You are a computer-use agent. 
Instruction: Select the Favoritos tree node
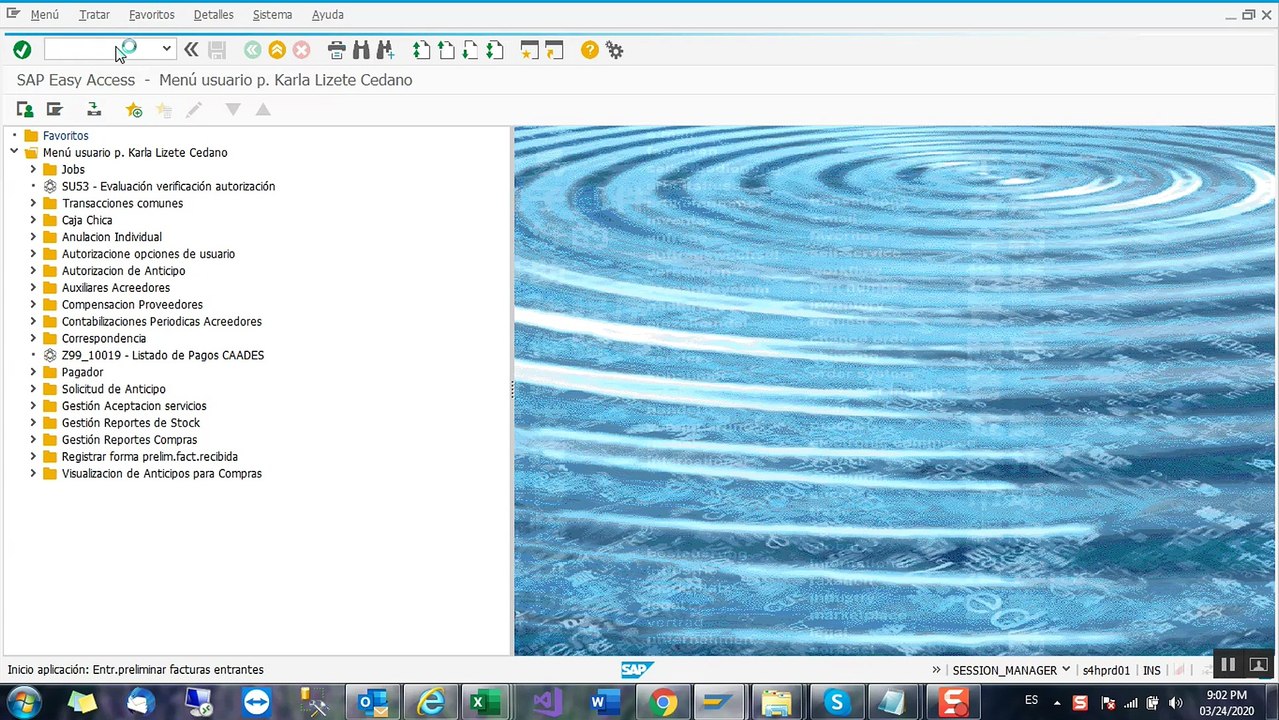coord(66,135)
